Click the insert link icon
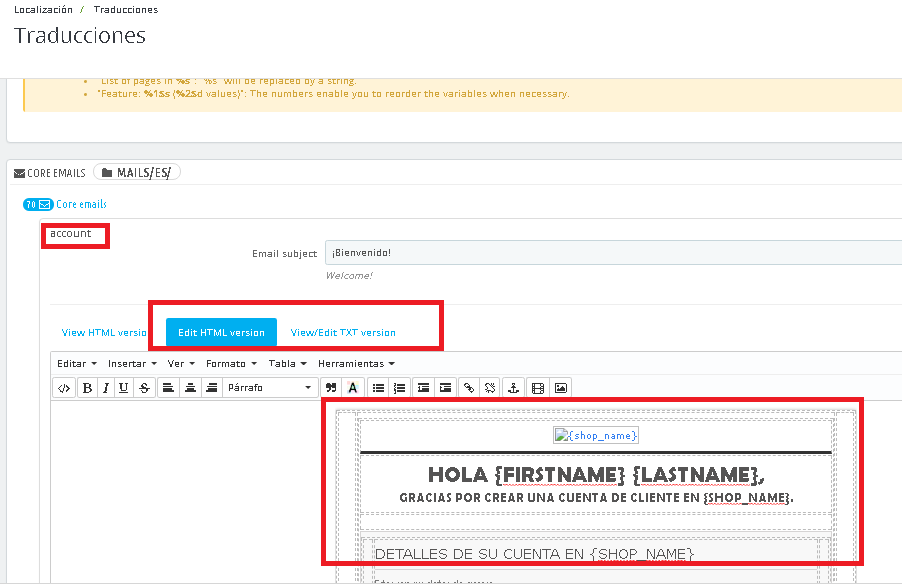Image resolution: width=902 pixels, height=584 pixels. (468, 388)
